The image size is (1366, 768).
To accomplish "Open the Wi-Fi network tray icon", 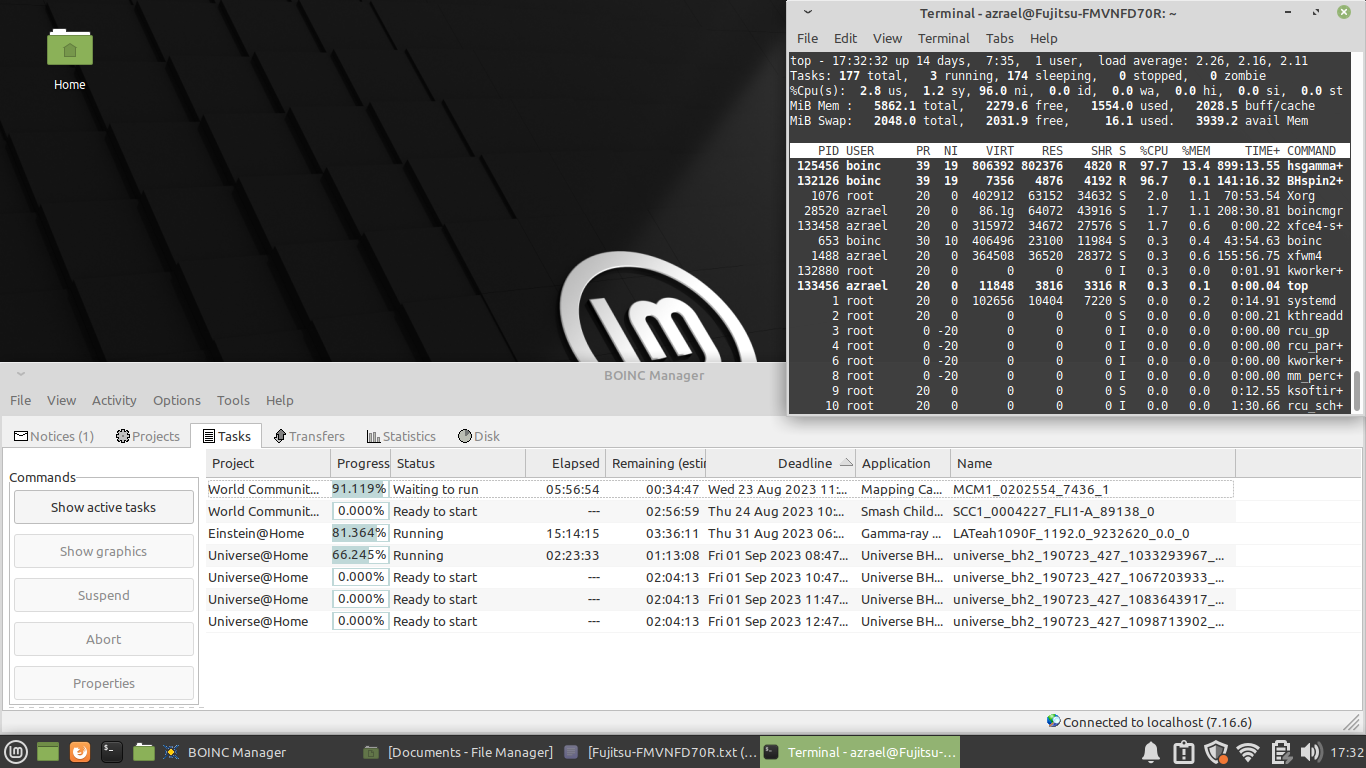I will pos(1248,752).
